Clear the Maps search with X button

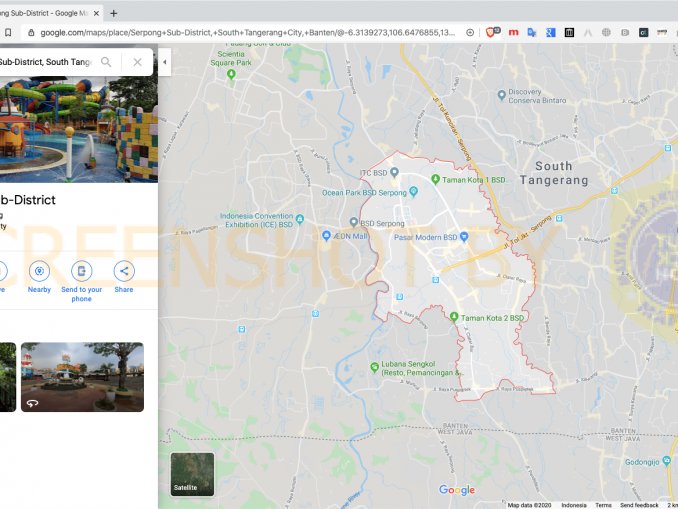tap(138, 62)
